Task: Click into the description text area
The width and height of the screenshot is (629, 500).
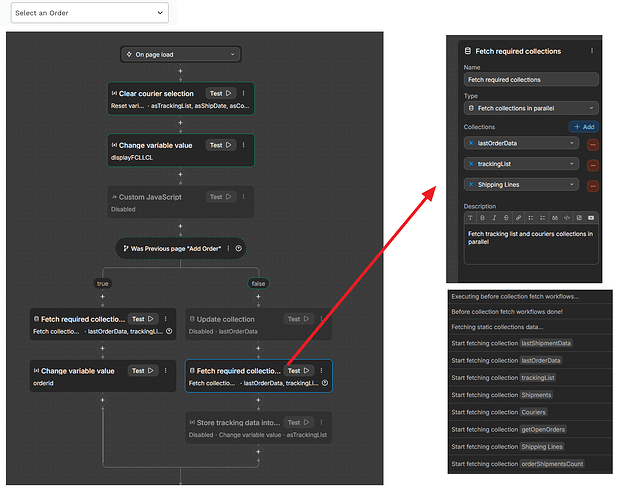Action: click(531, 244)
